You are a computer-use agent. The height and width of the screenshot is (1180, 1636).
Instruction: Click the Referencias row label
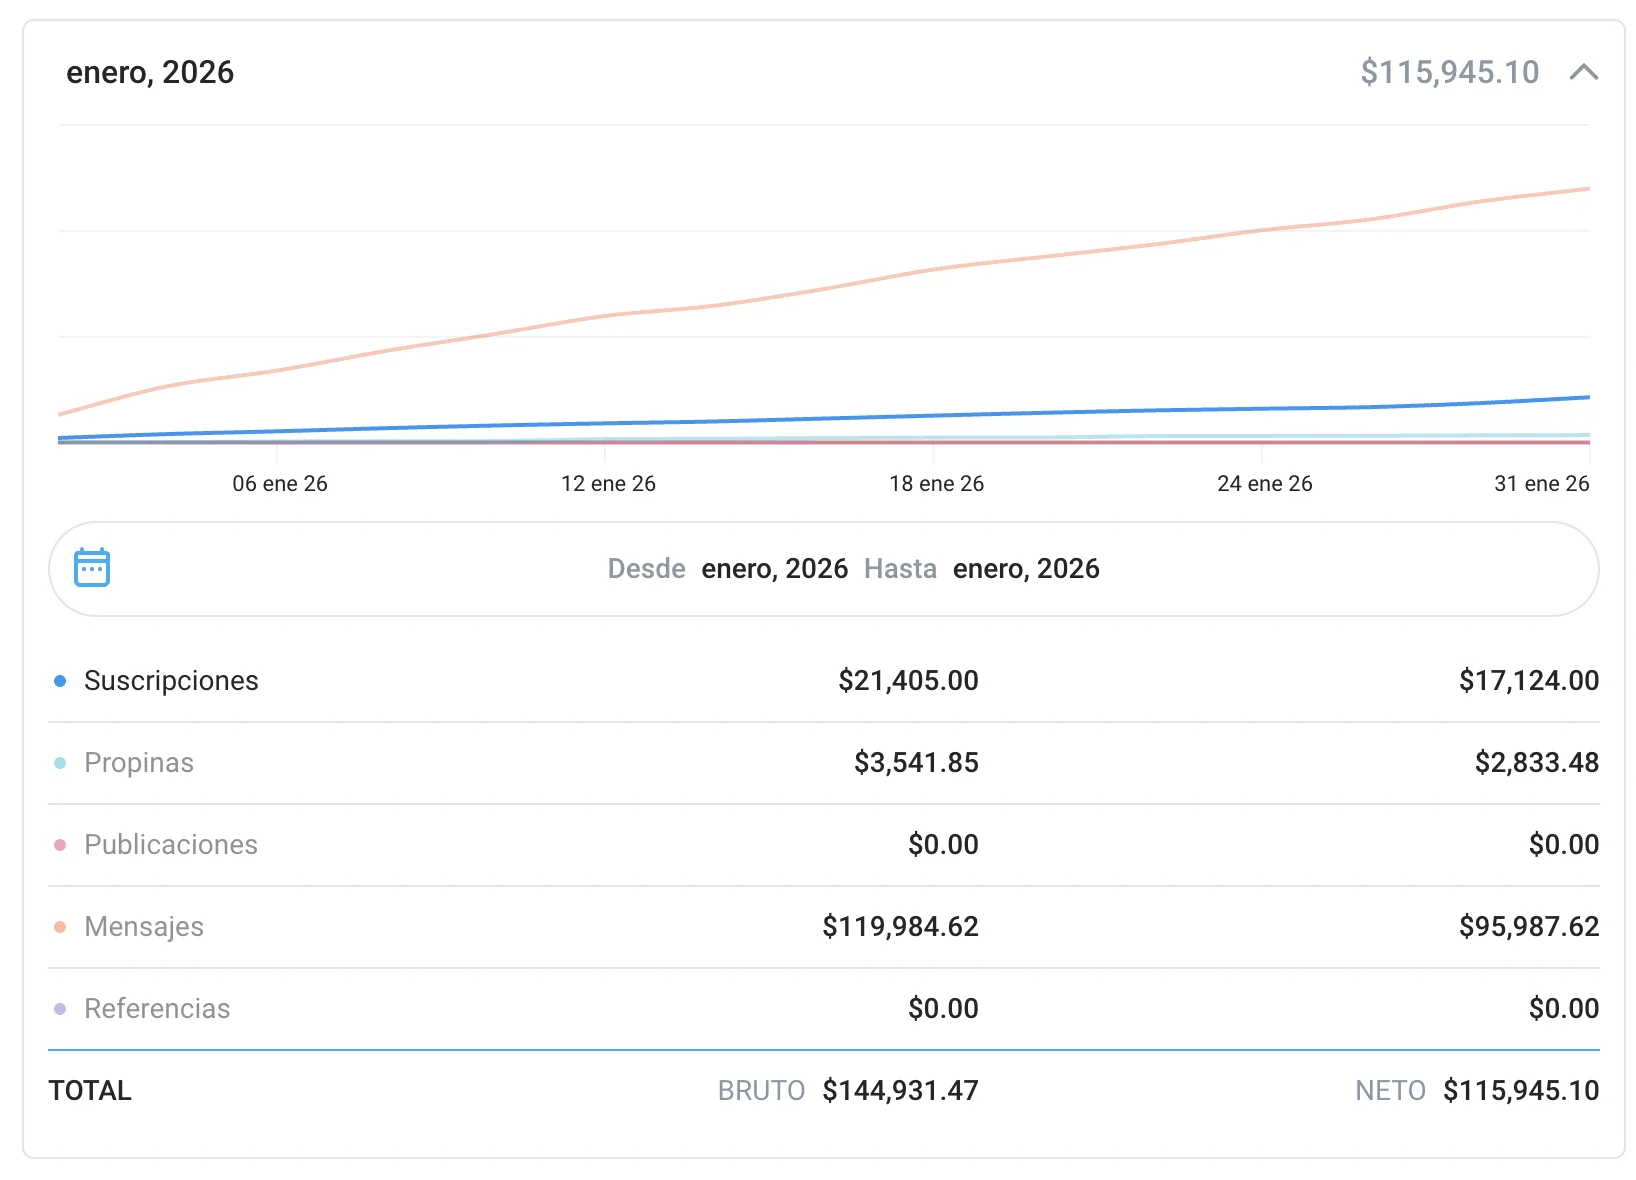coord(157,1009)
